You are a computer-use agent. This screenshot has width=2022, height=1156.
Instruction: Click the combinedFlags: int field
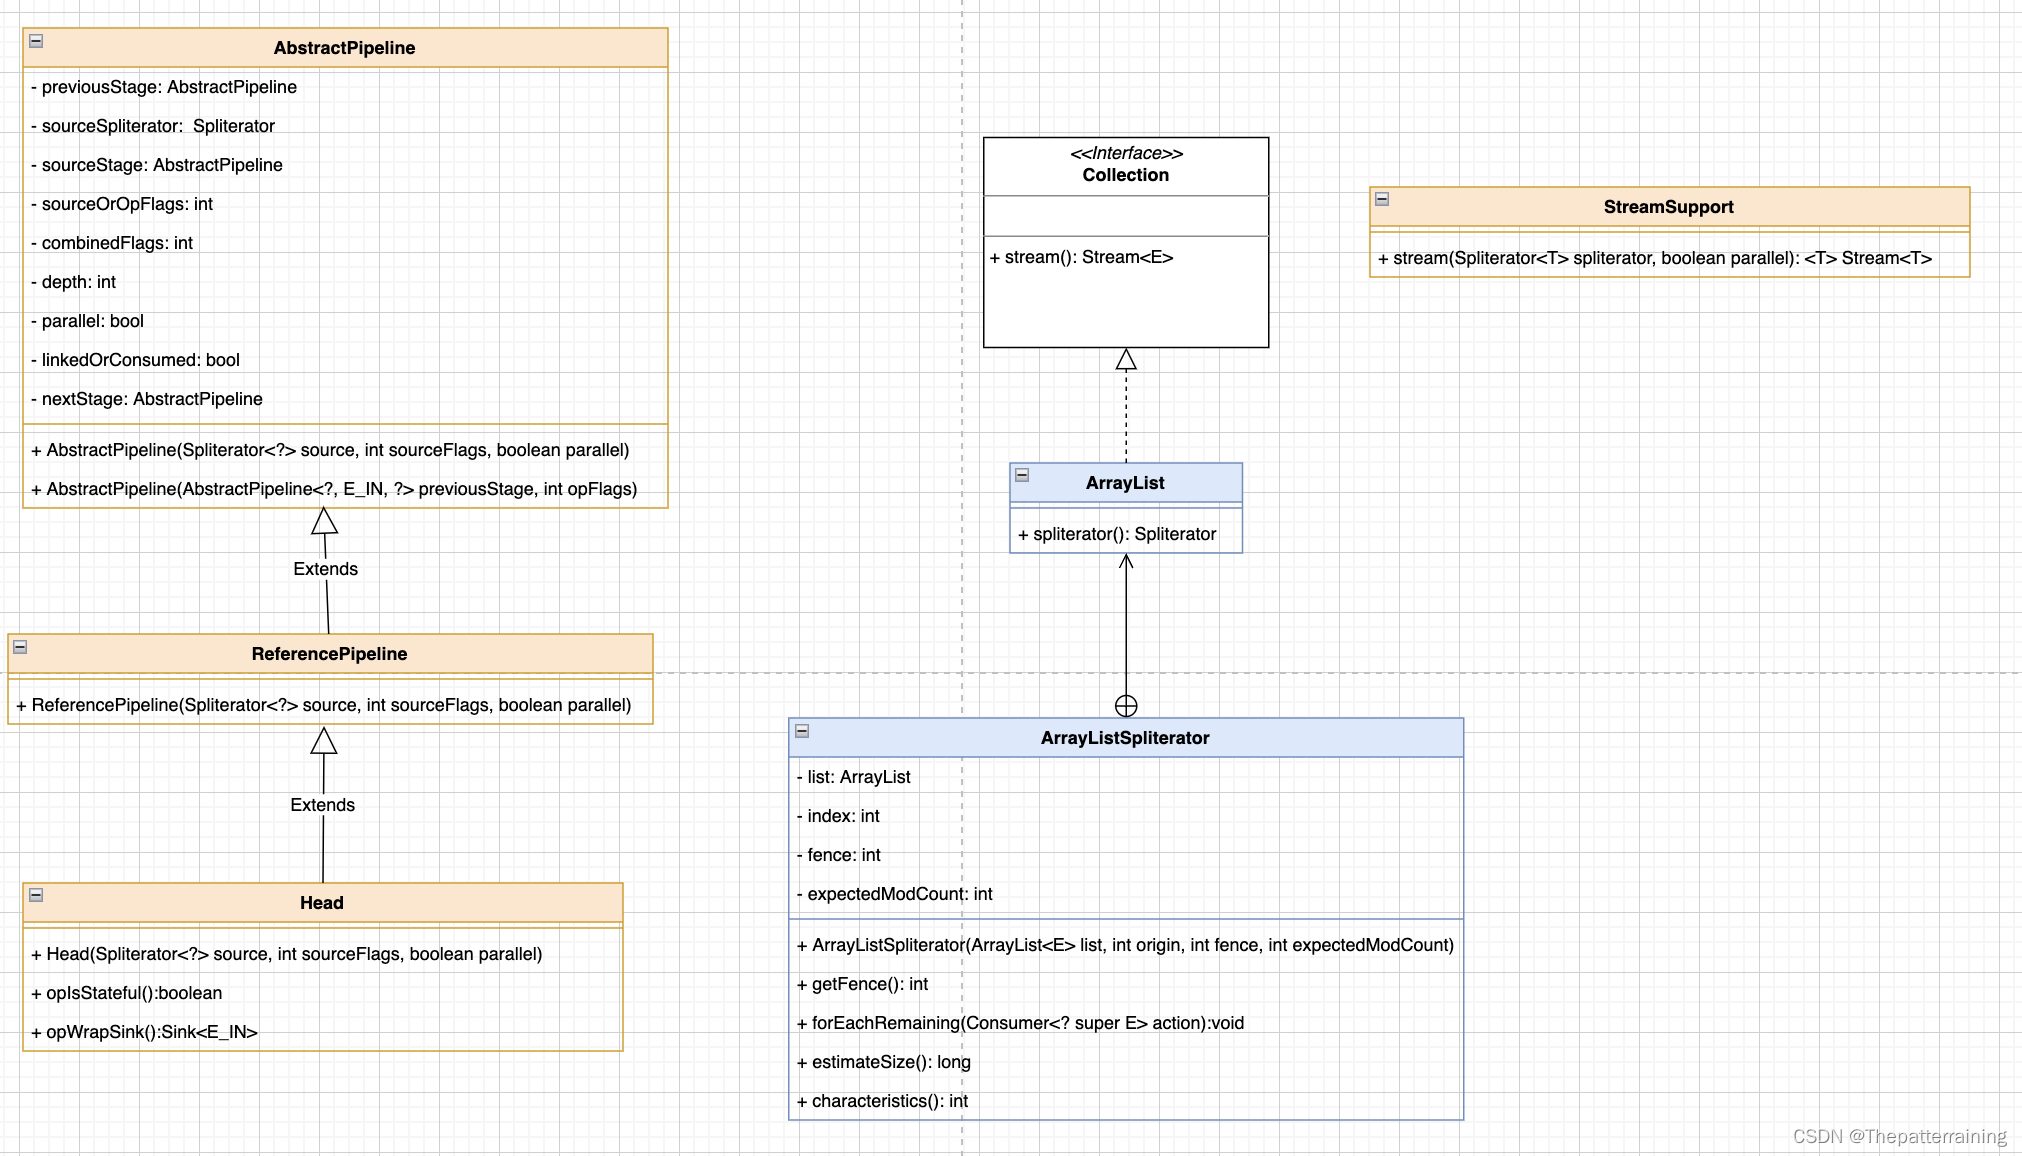345,243
